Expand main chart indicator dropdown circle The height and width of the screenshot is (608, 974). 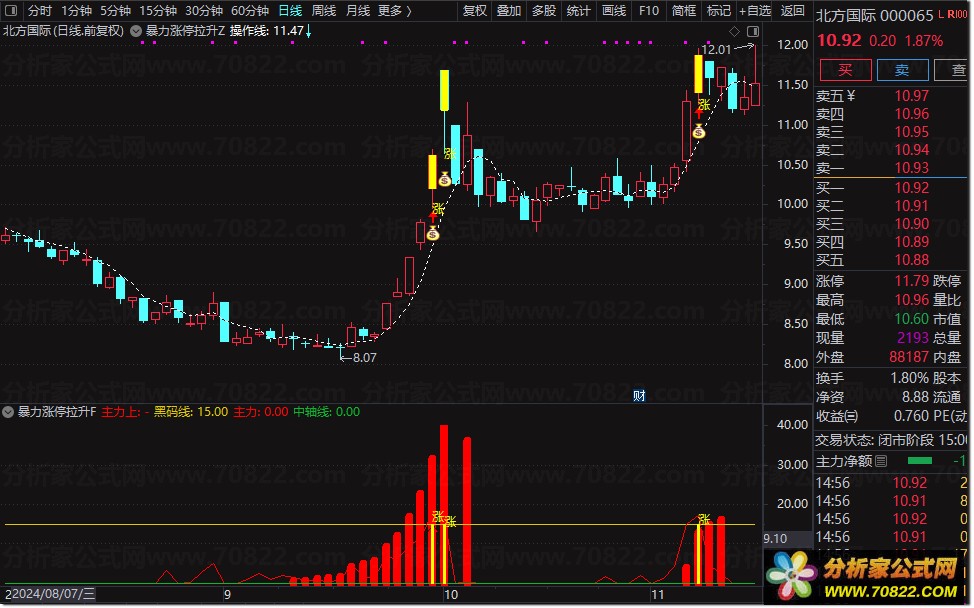click(x=135, y=30)
